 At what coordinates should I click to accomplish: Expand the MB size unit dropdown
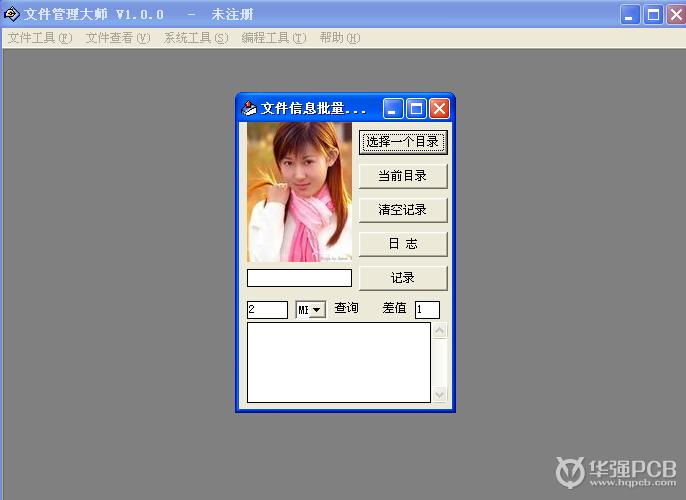point(317,310)
